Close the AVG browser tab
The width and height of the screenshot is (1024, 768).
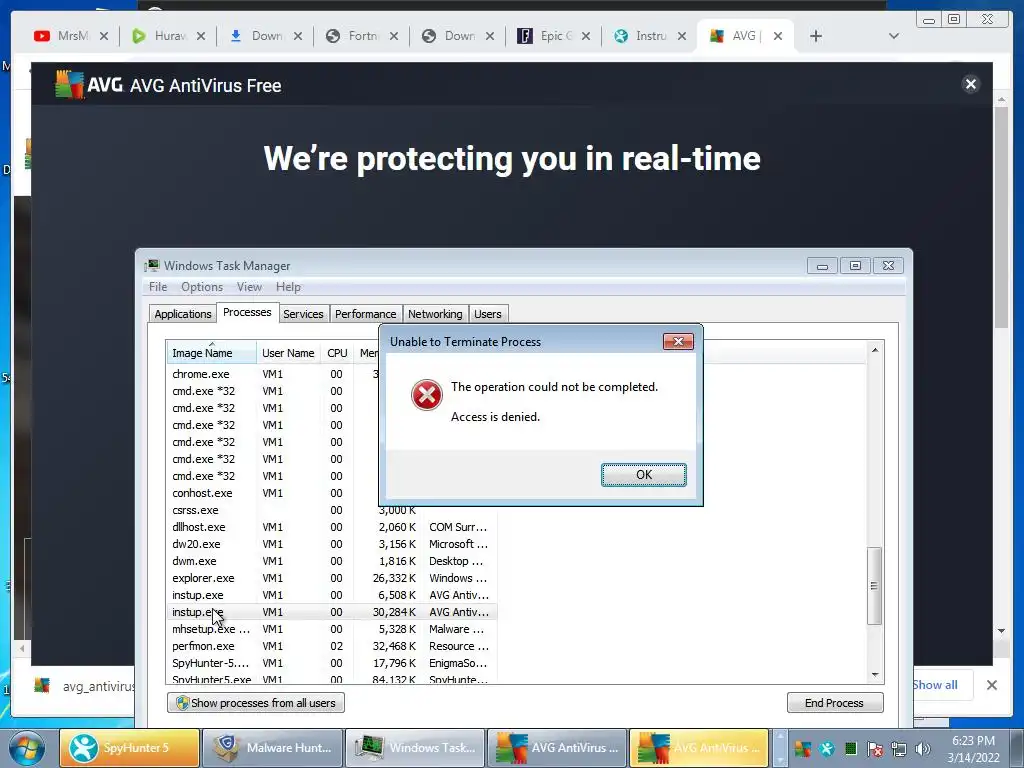click(x=778, y=36)
